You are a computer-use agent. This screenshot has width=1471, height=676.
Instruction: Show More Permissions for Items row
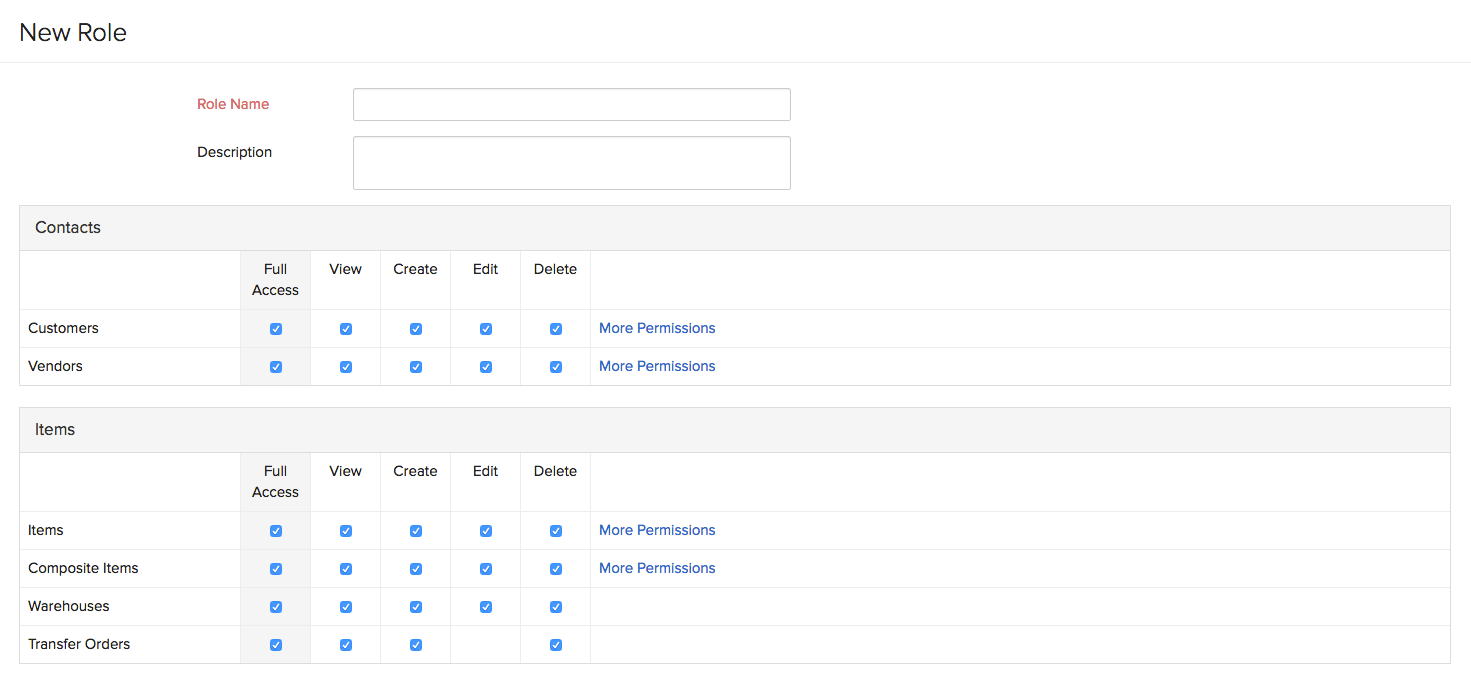[657, 530]
